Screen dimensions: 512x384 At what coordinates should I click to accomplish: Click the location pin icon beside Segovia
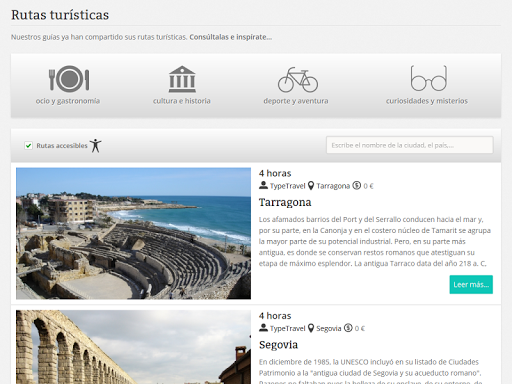click(311, 328)
